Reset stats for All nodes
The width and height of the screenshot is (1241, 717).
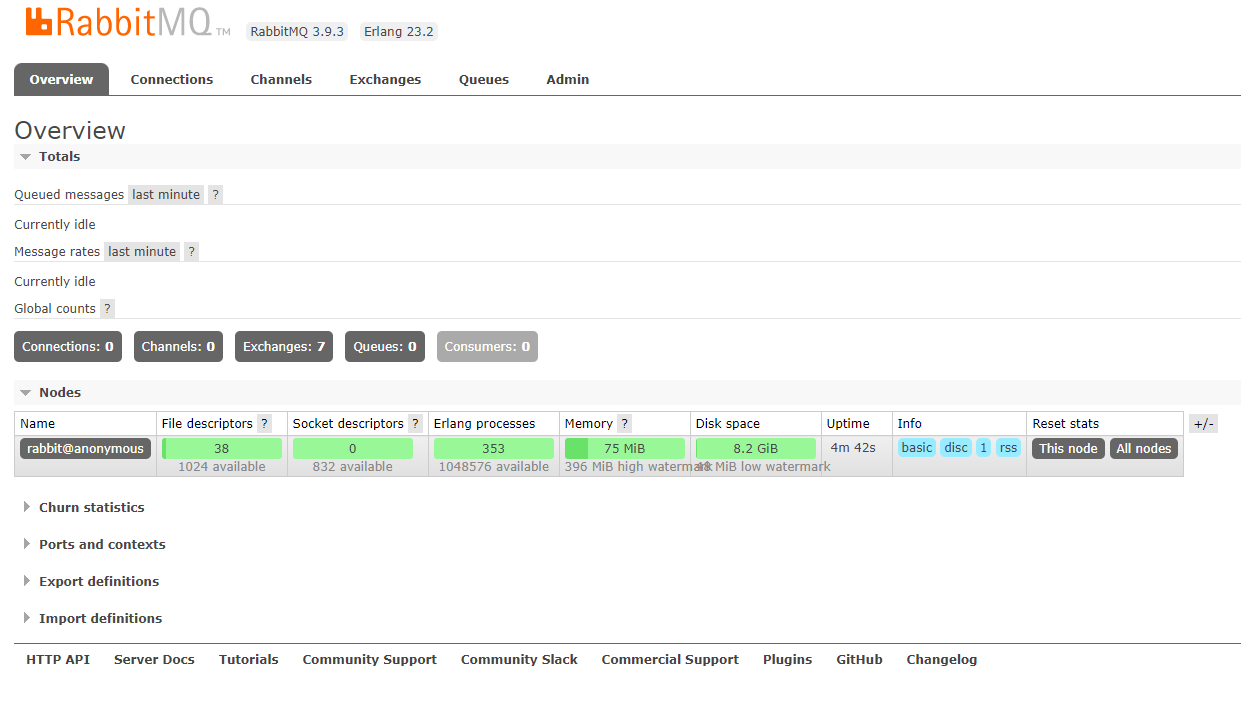point(1144,449)
